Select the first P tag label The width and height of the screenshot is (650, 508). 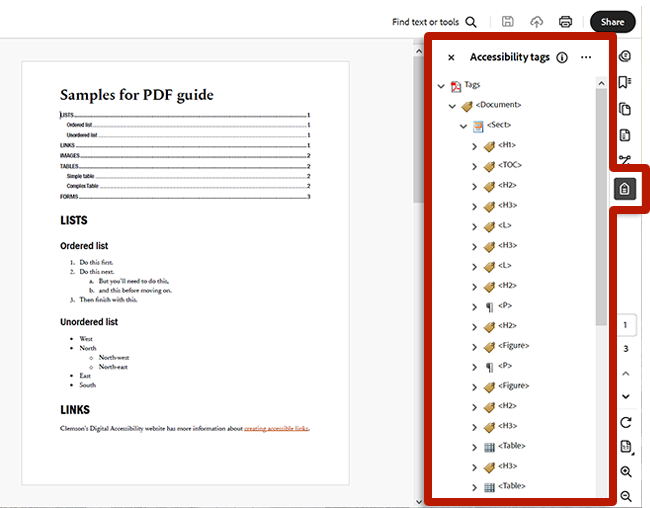[x=505, y=305]
